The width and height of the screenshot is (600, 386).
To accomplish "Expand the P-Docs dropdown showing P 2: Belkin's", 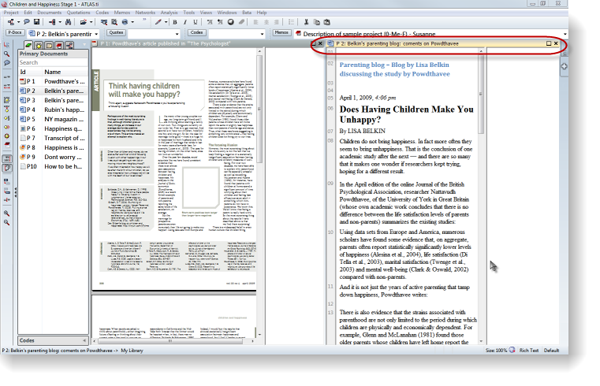I will pyautogui.click(x=96, y=34).
